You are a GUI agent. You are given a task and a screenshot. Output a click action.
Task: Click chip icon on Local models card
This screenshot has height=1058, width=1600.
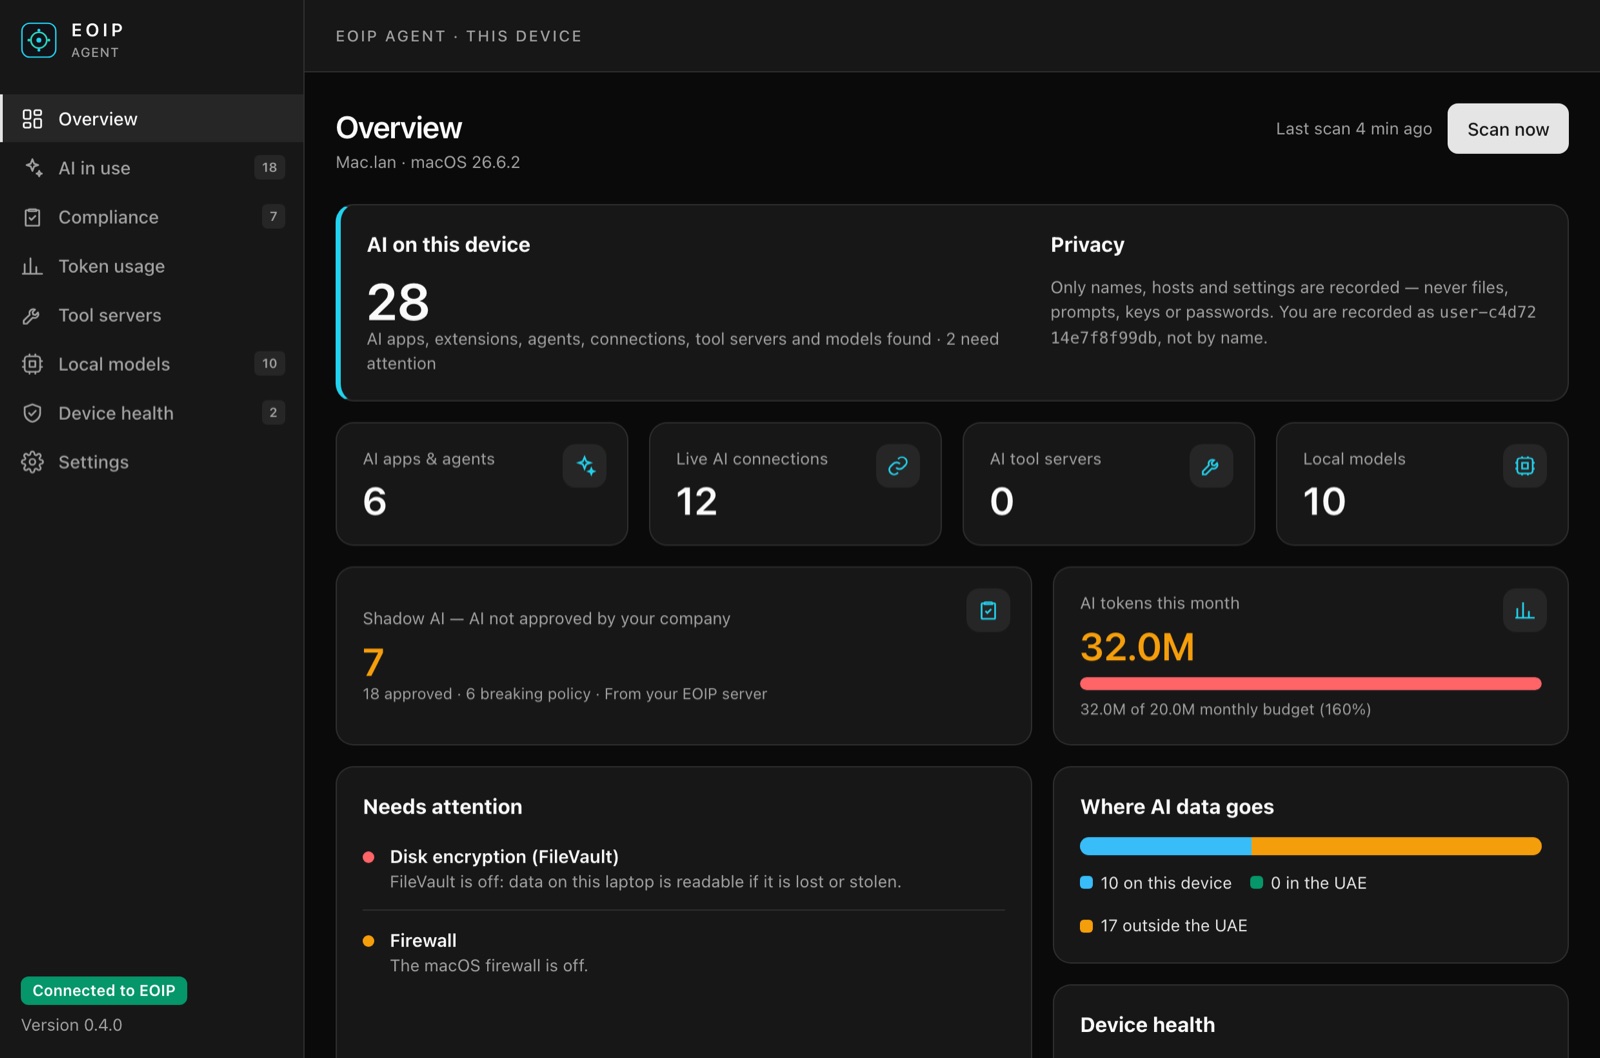[1525, 466]
